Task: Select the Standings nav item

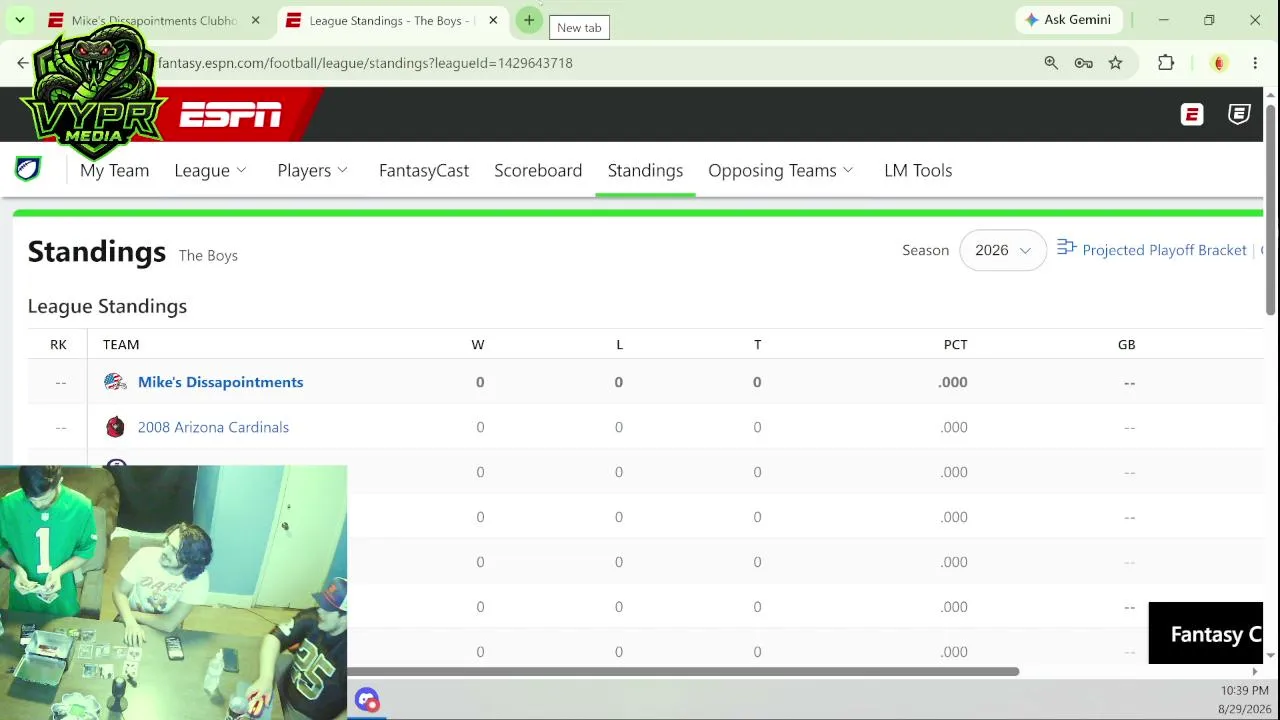Action: pyautogui.click(x=645, y=170)
